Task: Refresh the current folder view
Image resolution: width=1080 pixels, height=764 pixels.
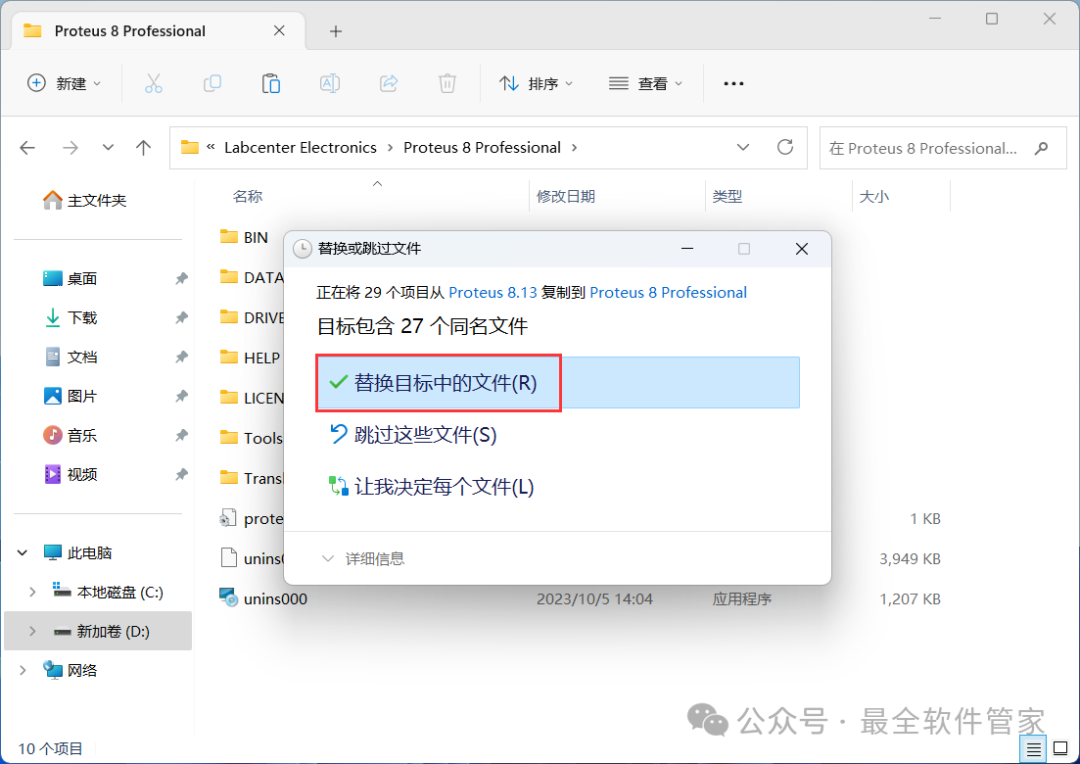Action: [785, 147]
